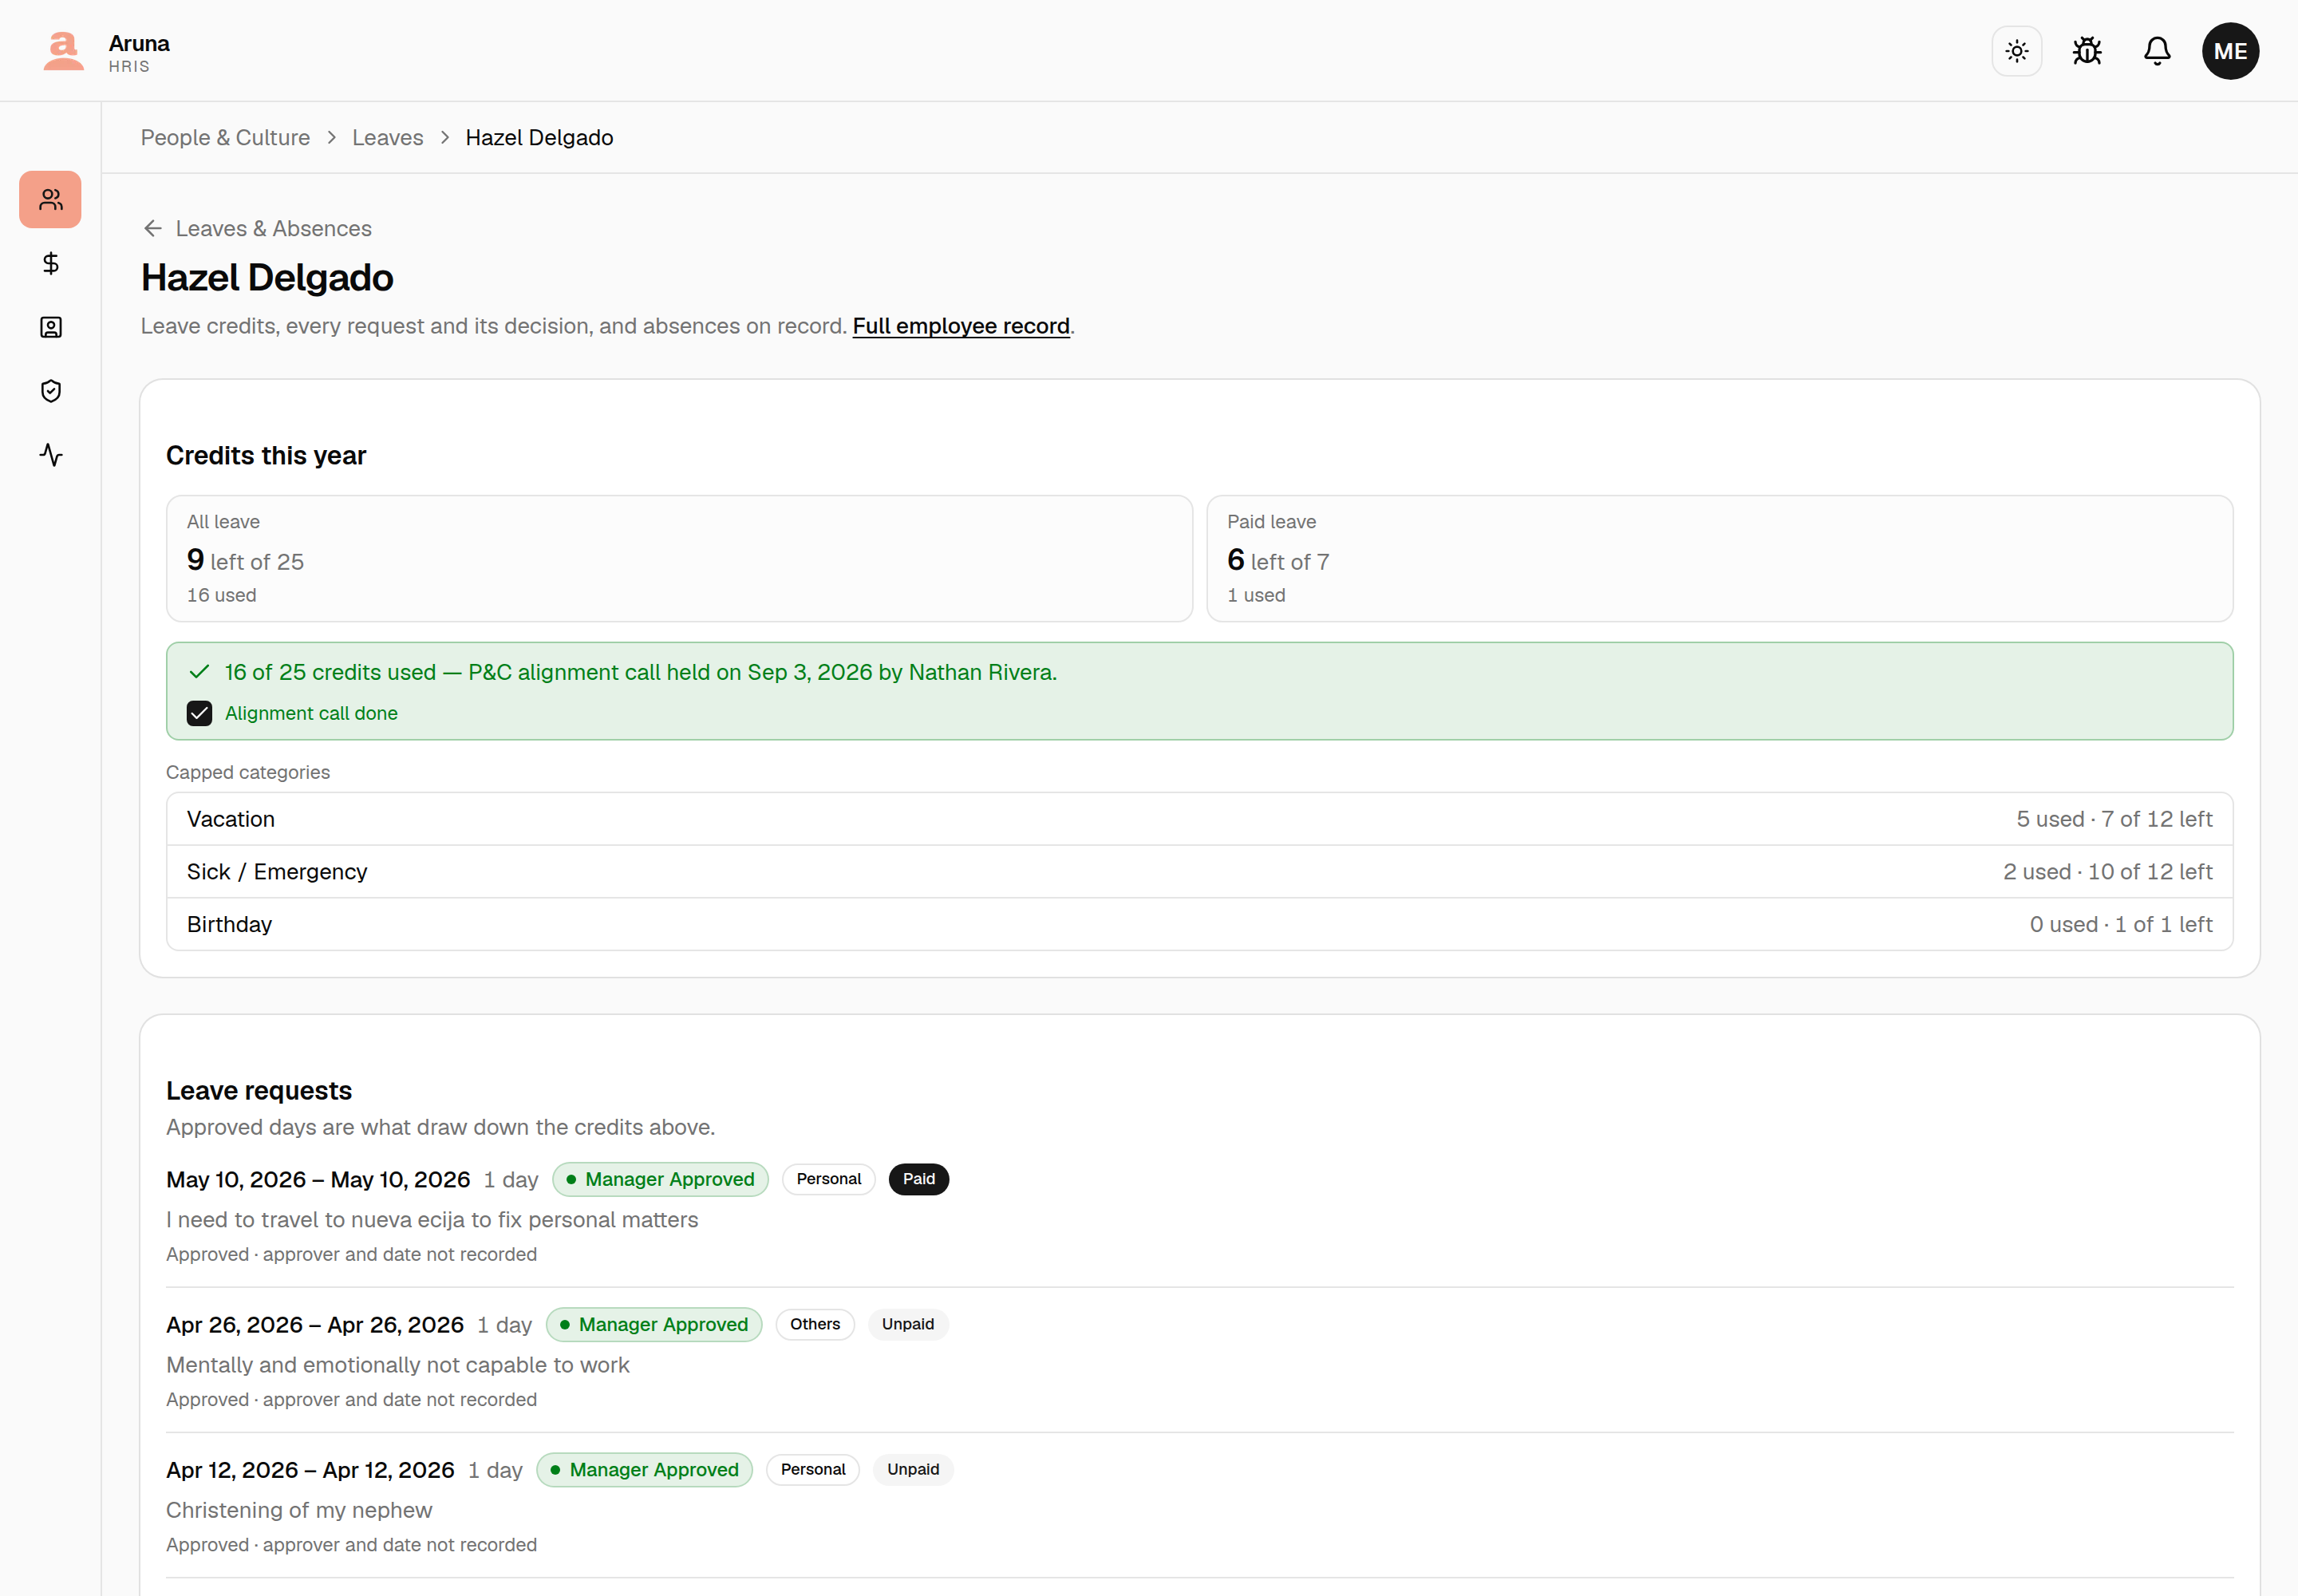Click Unpaid tag on Apr 26 request
Image resolution: width=2298 pixels, height=1596 pixels.
(908, 1324)
